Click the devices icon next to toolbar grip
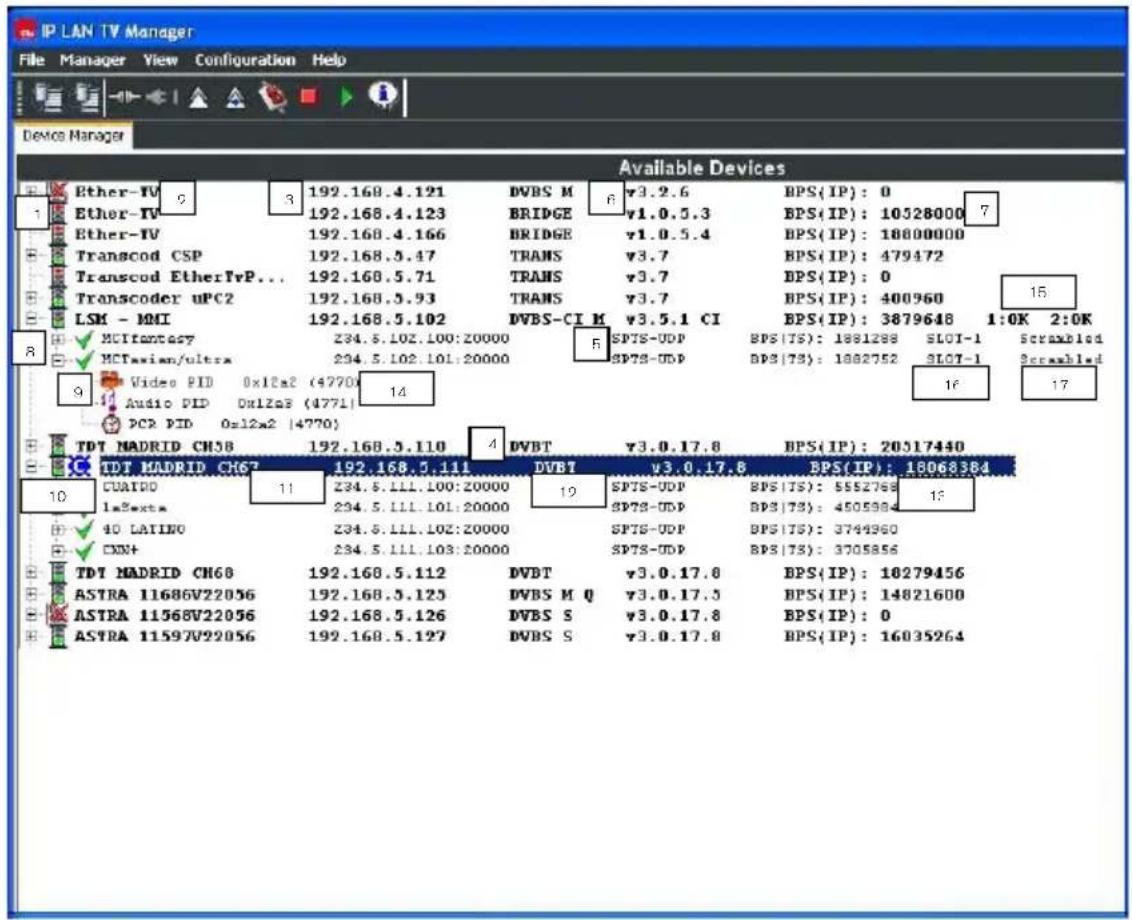 (x=48, y=97)
